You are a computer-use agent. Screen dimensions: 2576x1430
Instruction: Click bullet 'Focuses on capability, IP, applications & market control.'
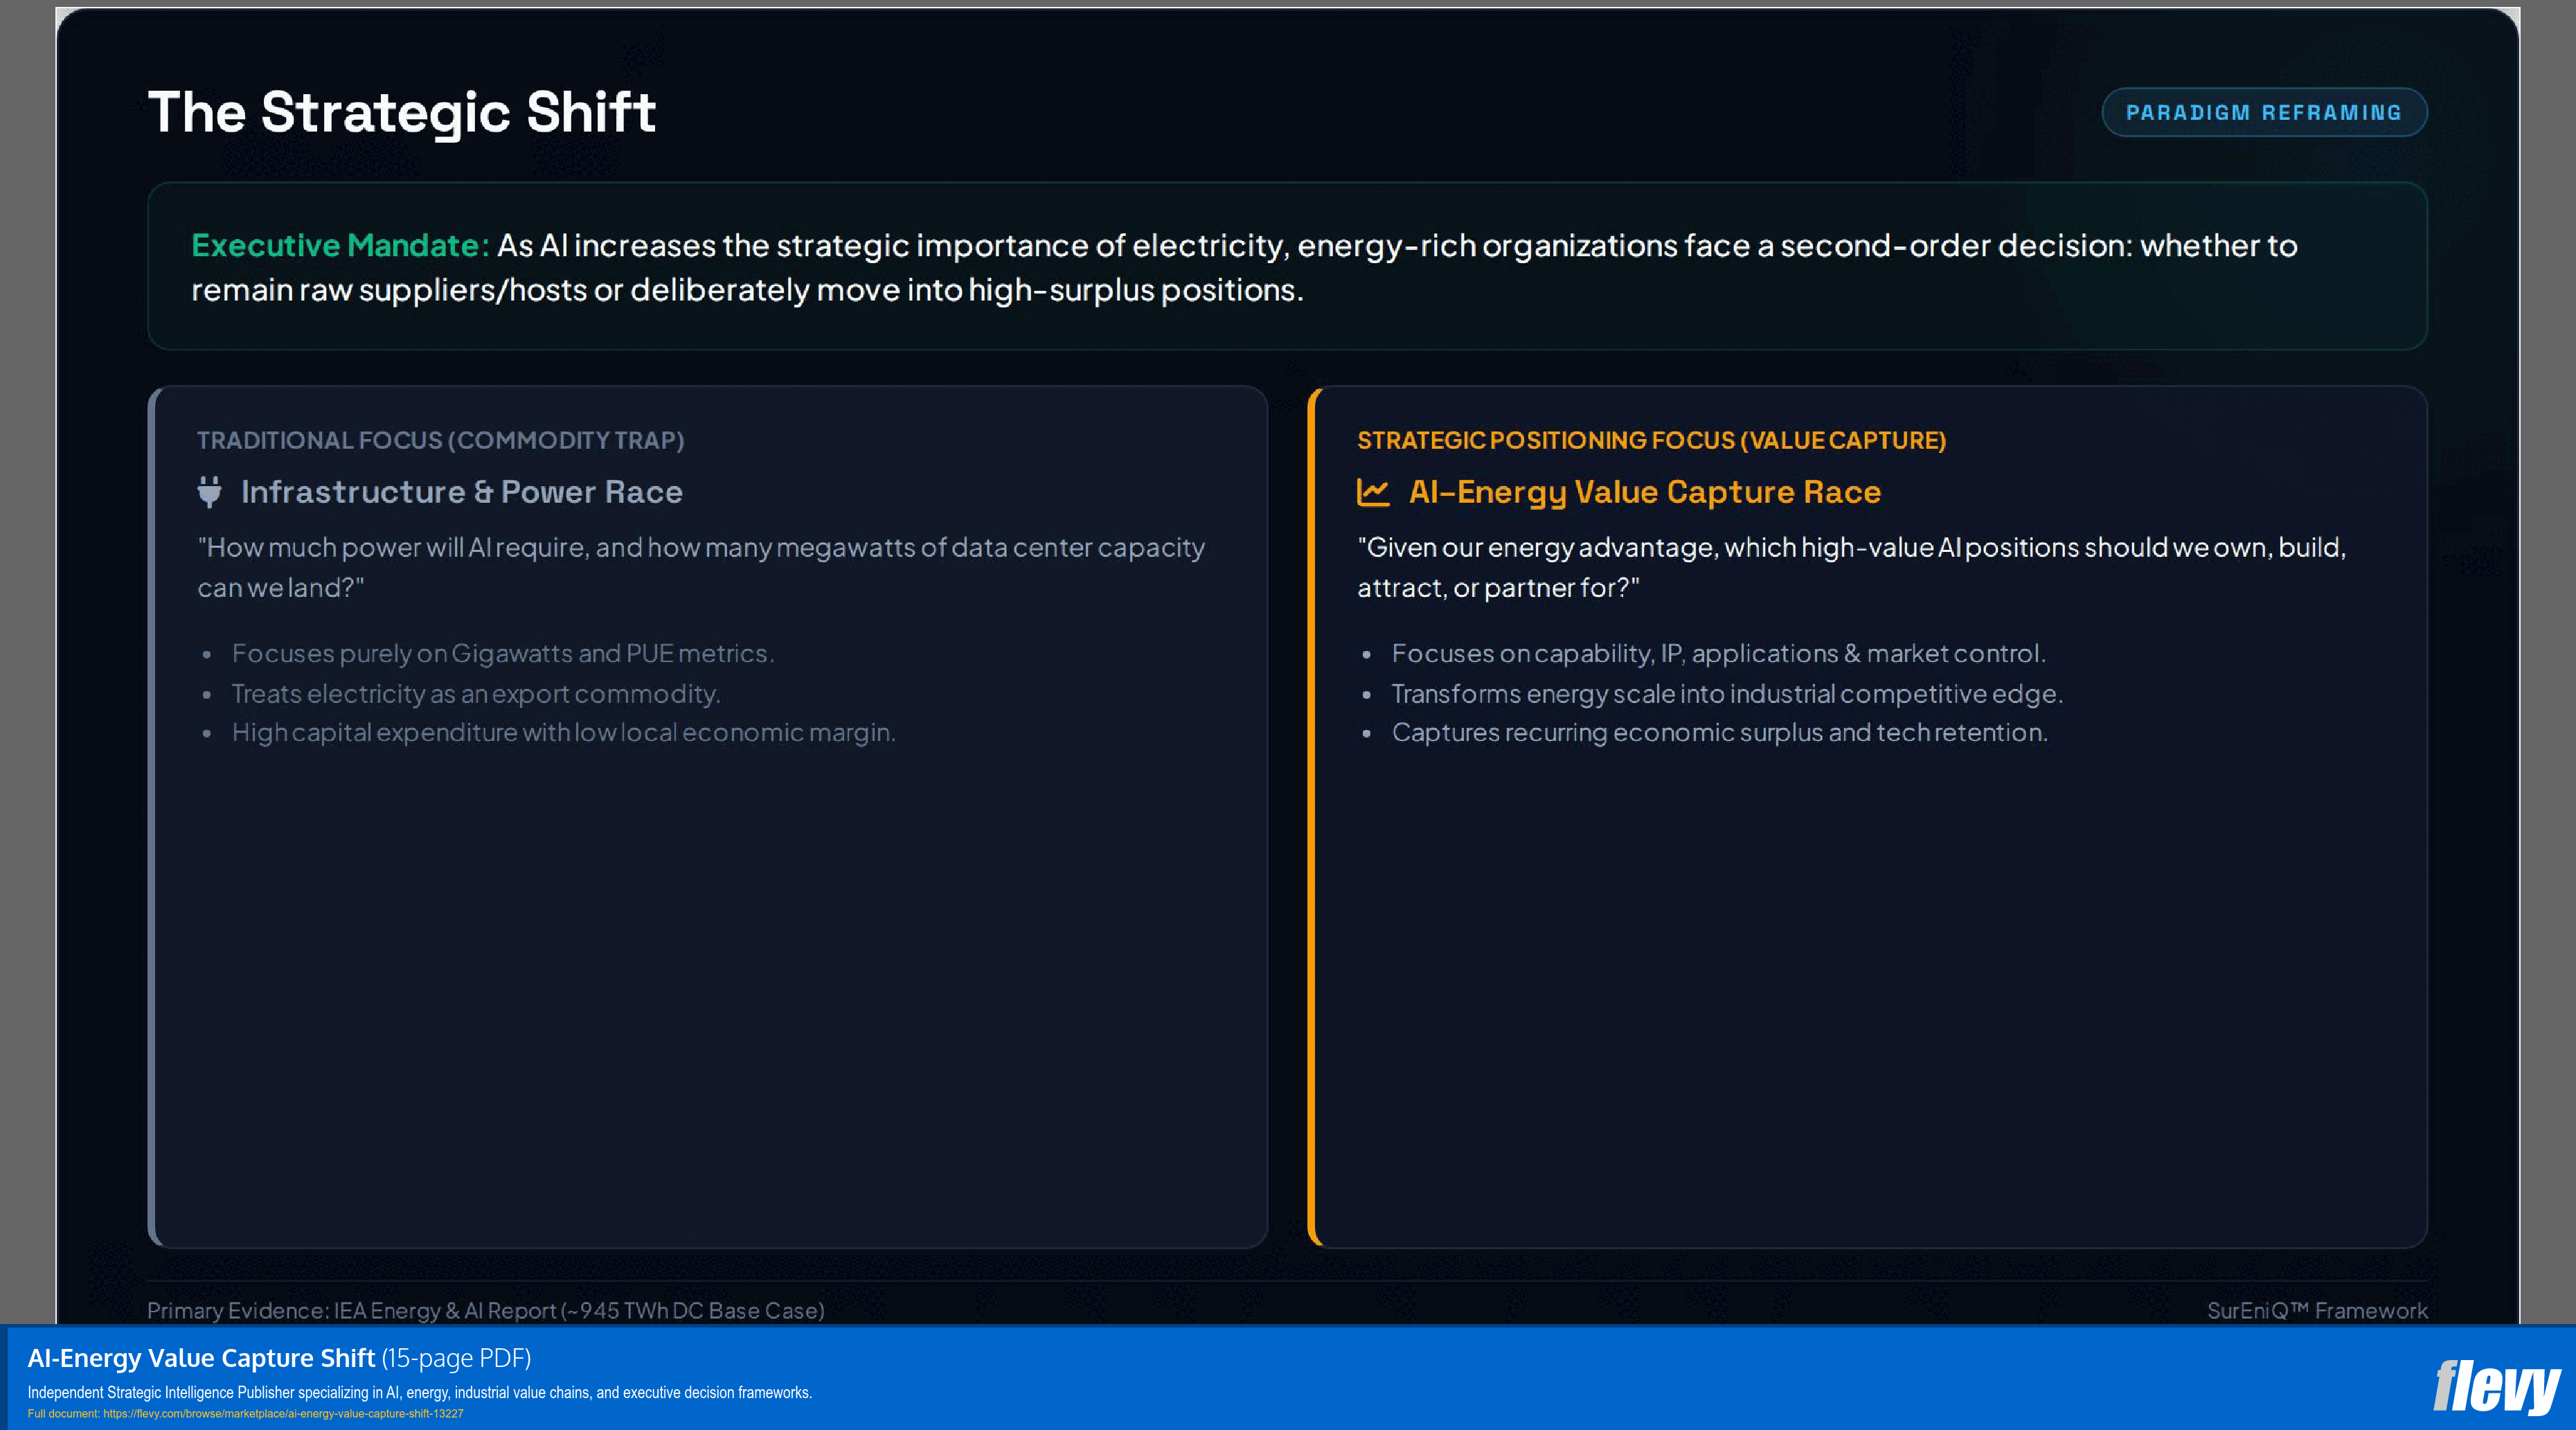click(1719, 653)
